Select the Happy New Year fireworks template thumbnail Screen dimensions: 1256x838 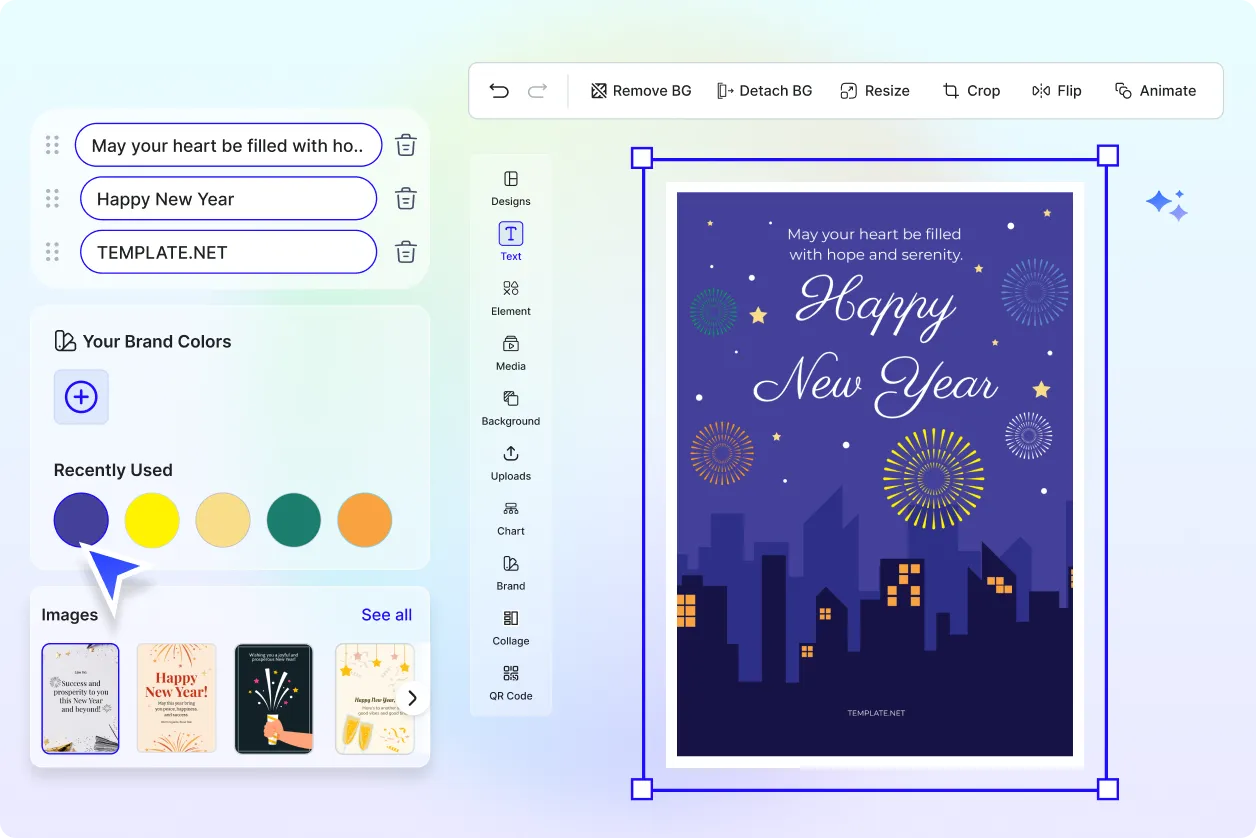coord(176,698)
